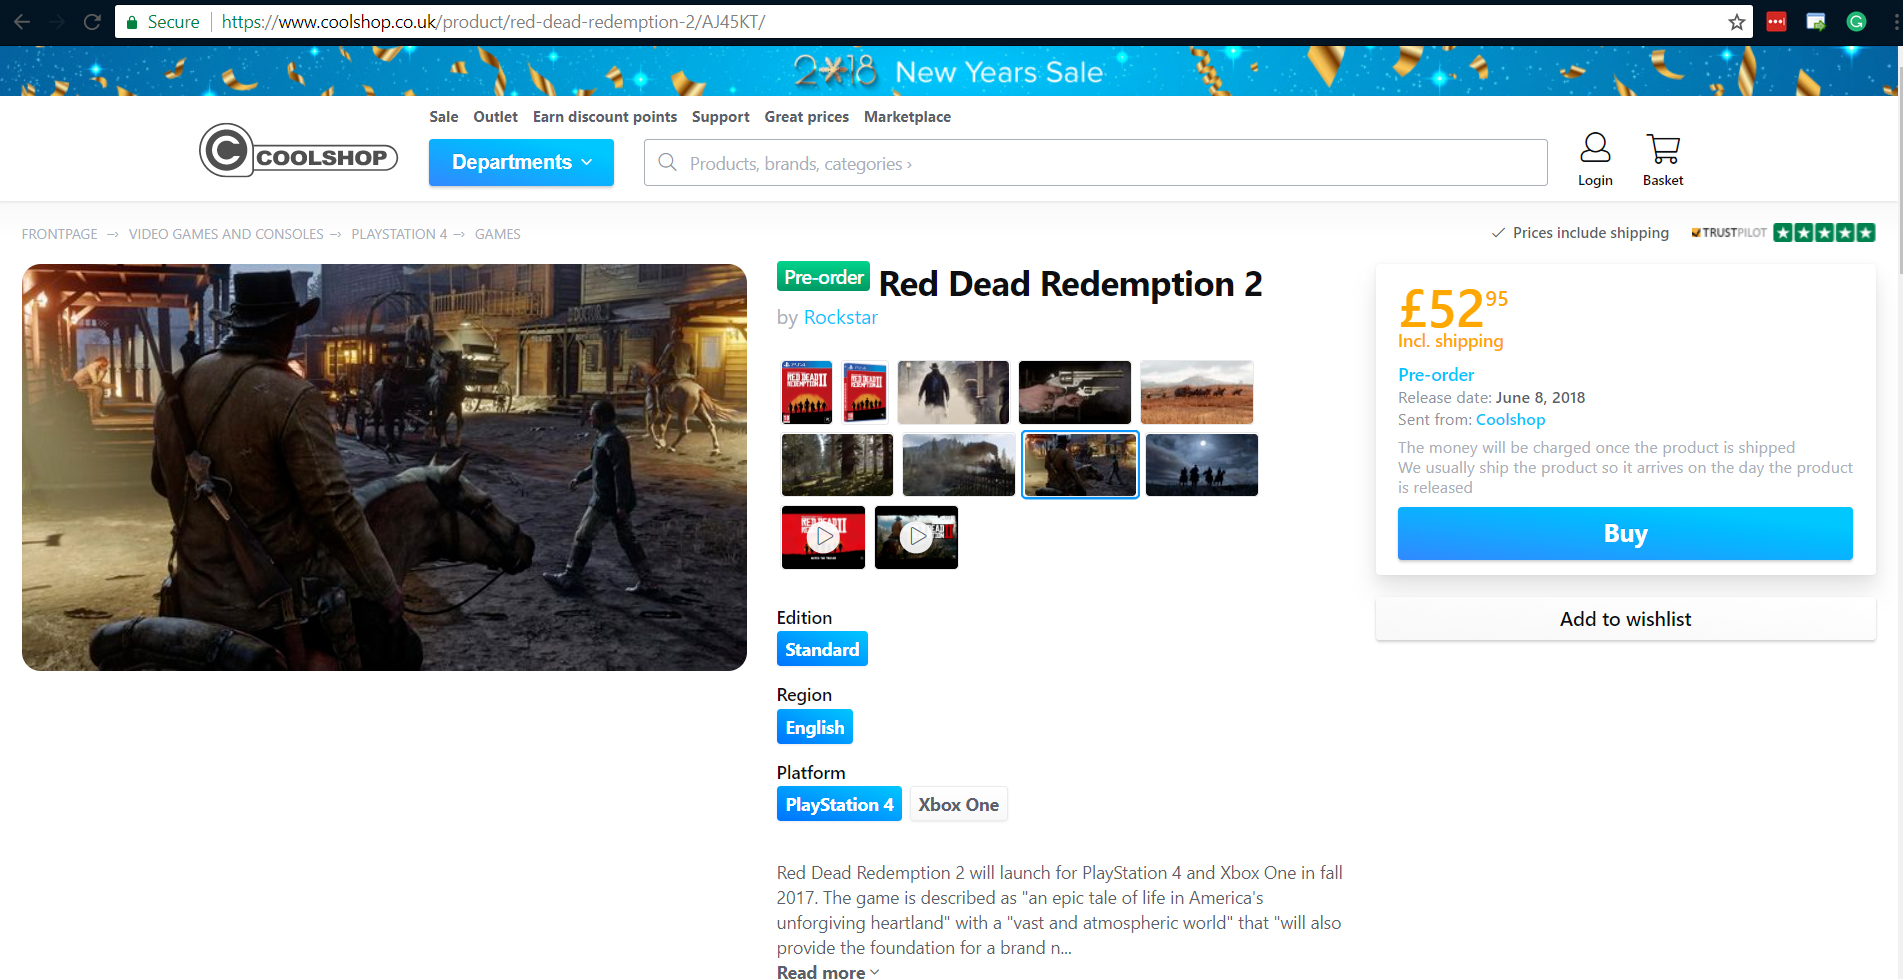
Task: Choose Xbox One platform
Action: coord(958,804)
